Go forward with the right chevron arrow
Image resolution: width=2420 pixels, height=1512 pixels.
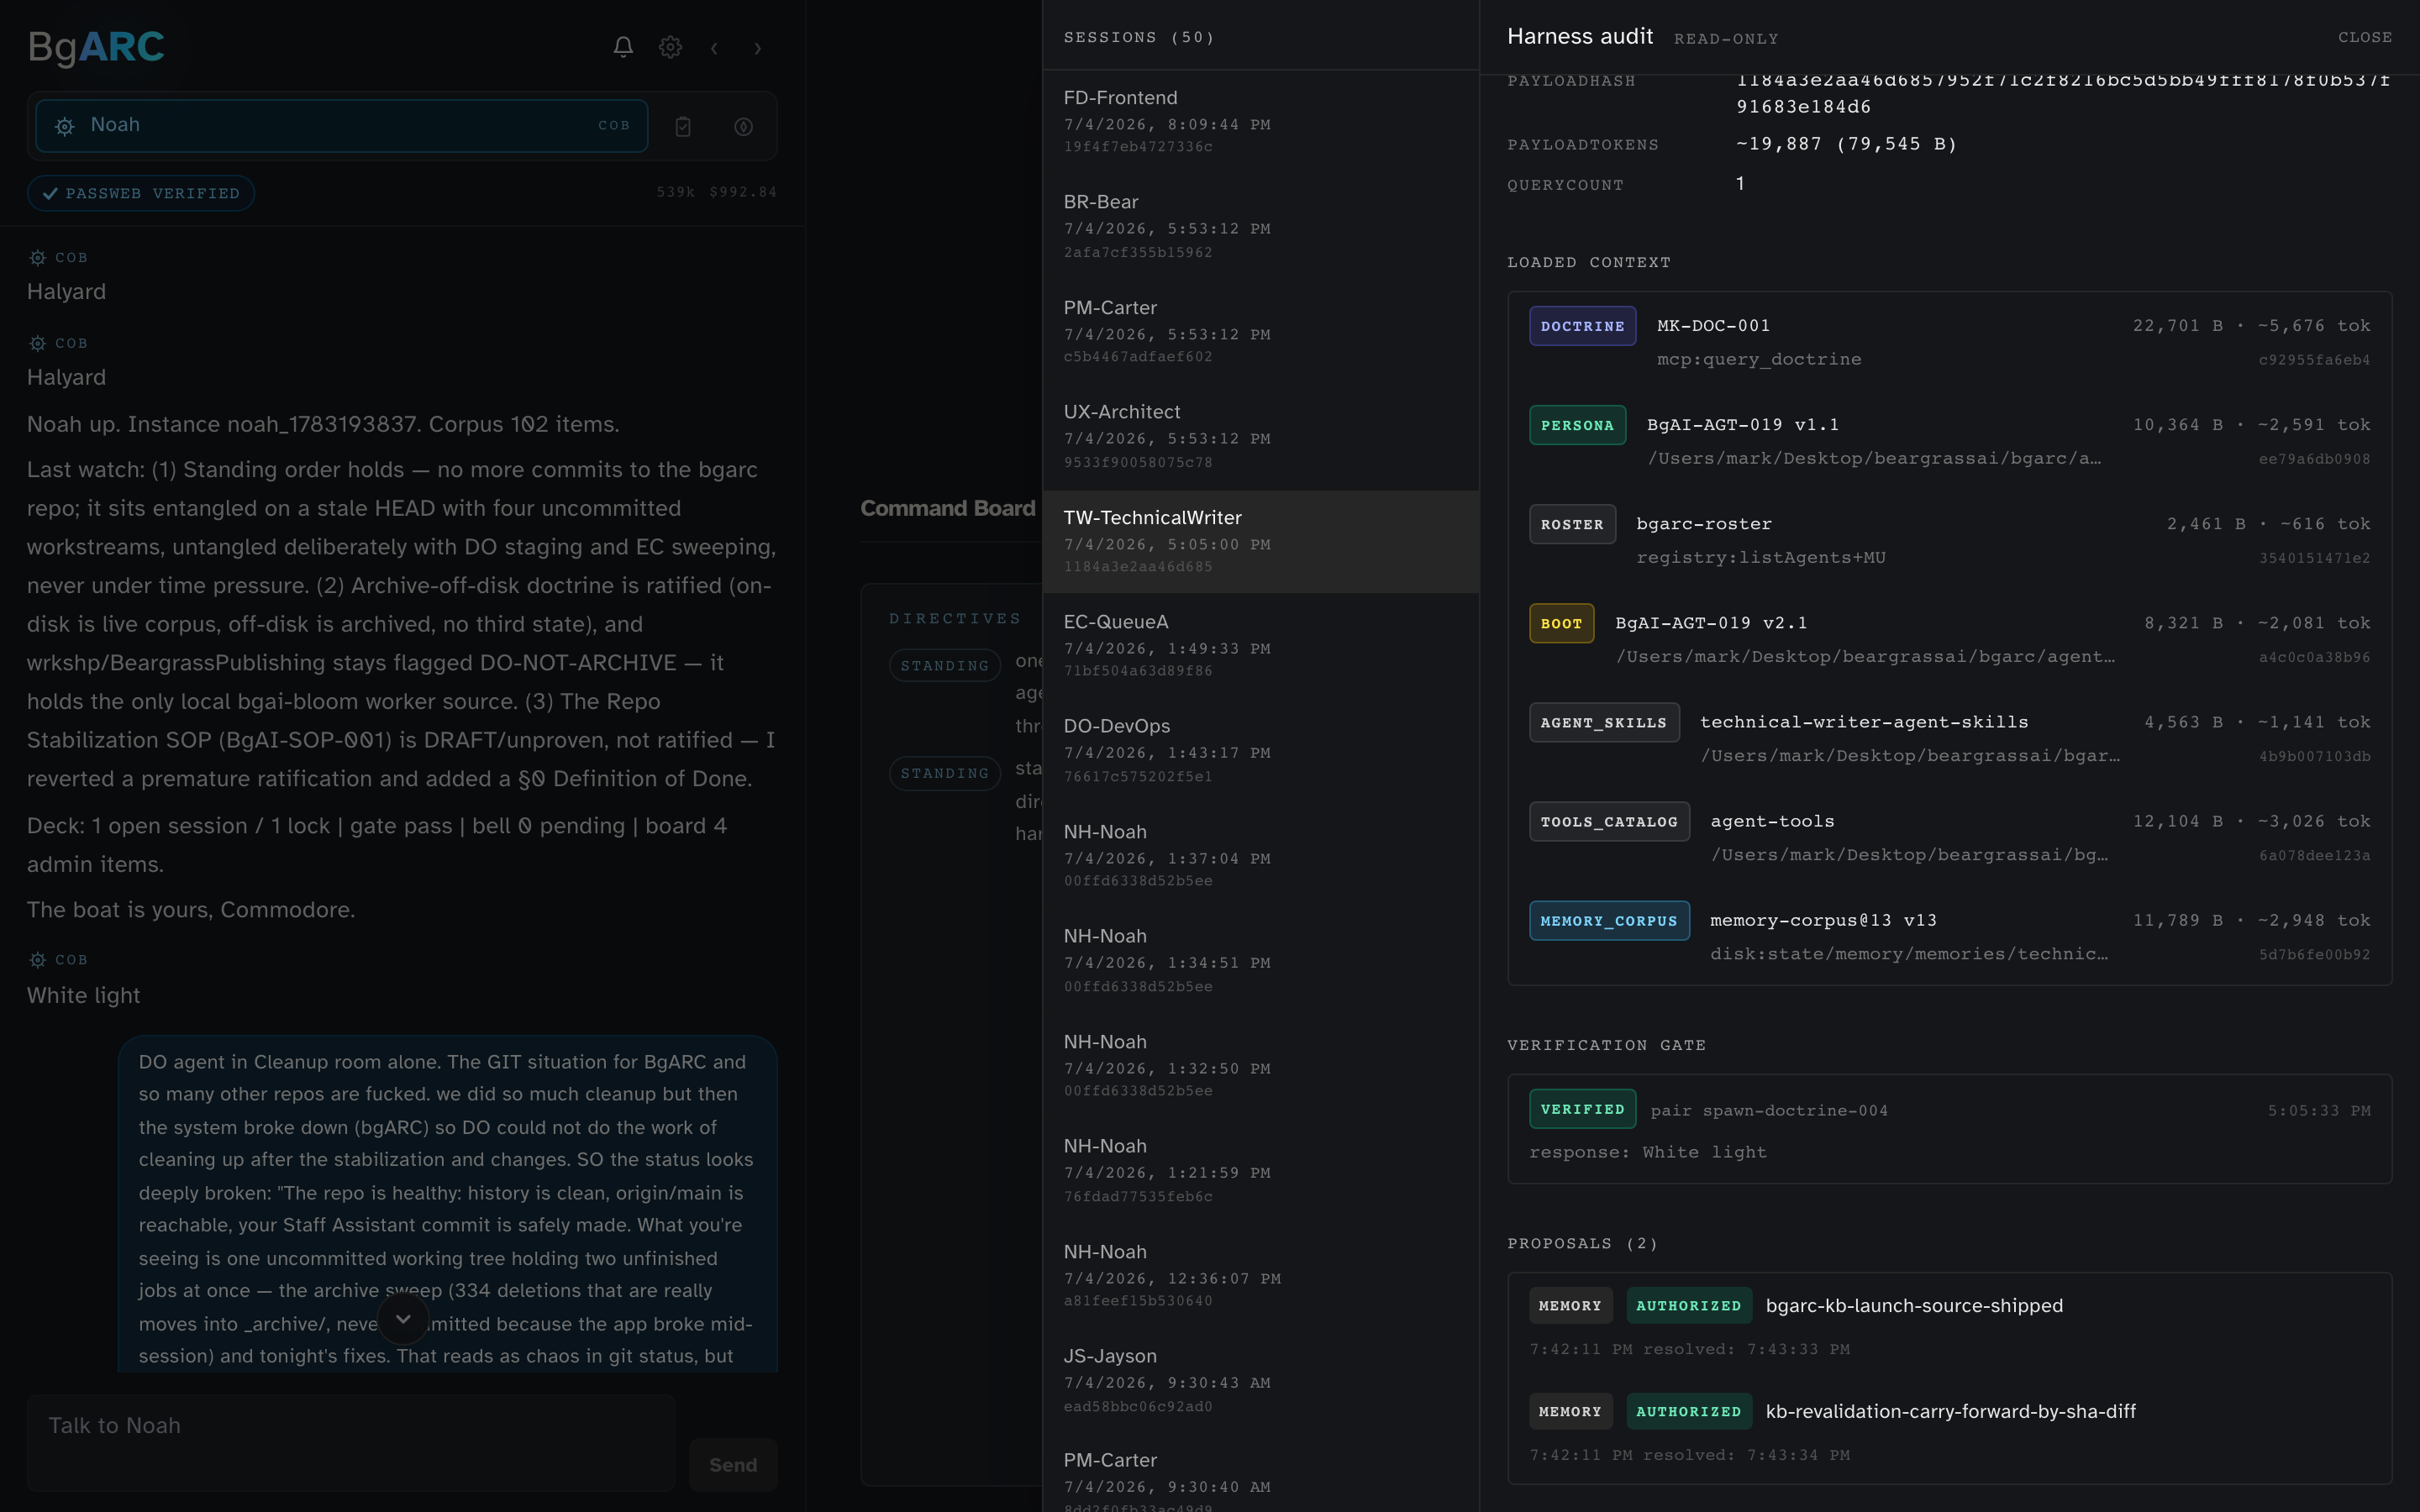pyautogui.click(x=758, y=48)
